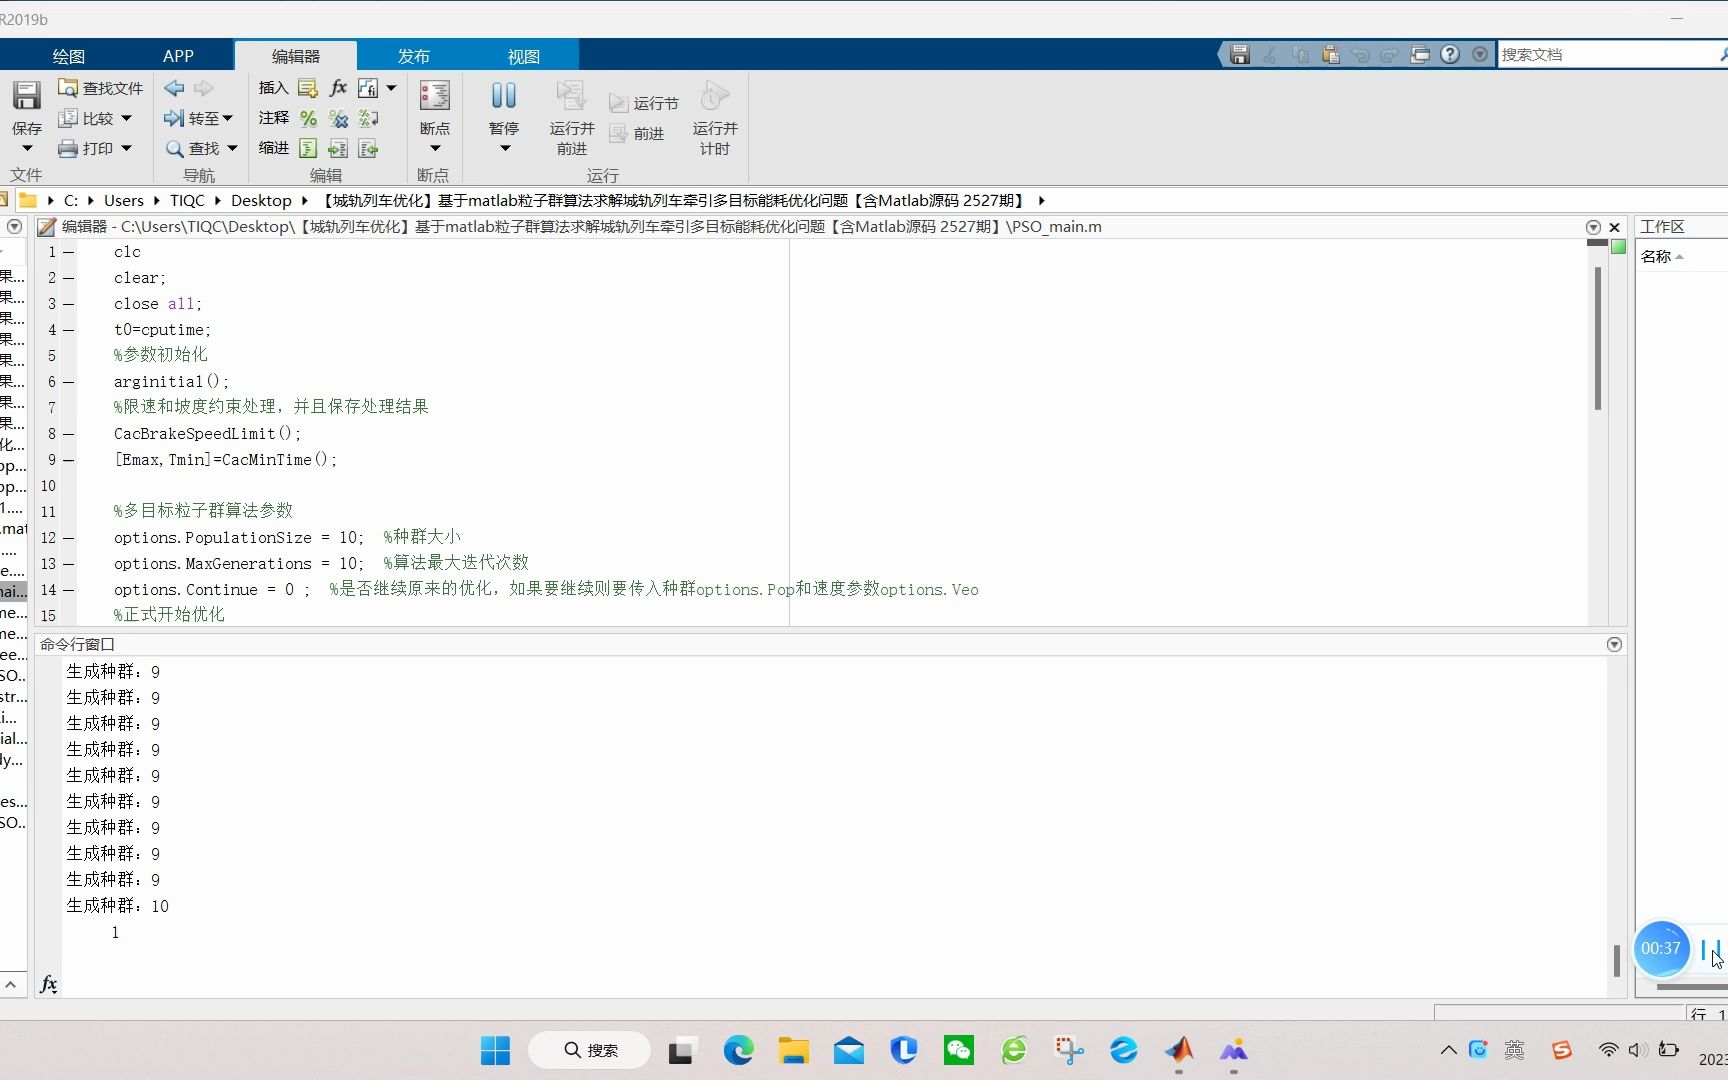Image resolution: width=1728 pixels, height=1080 pixels.
Task: Expand quick access toolbar options arrow
Action: (x=1480, y=54)
